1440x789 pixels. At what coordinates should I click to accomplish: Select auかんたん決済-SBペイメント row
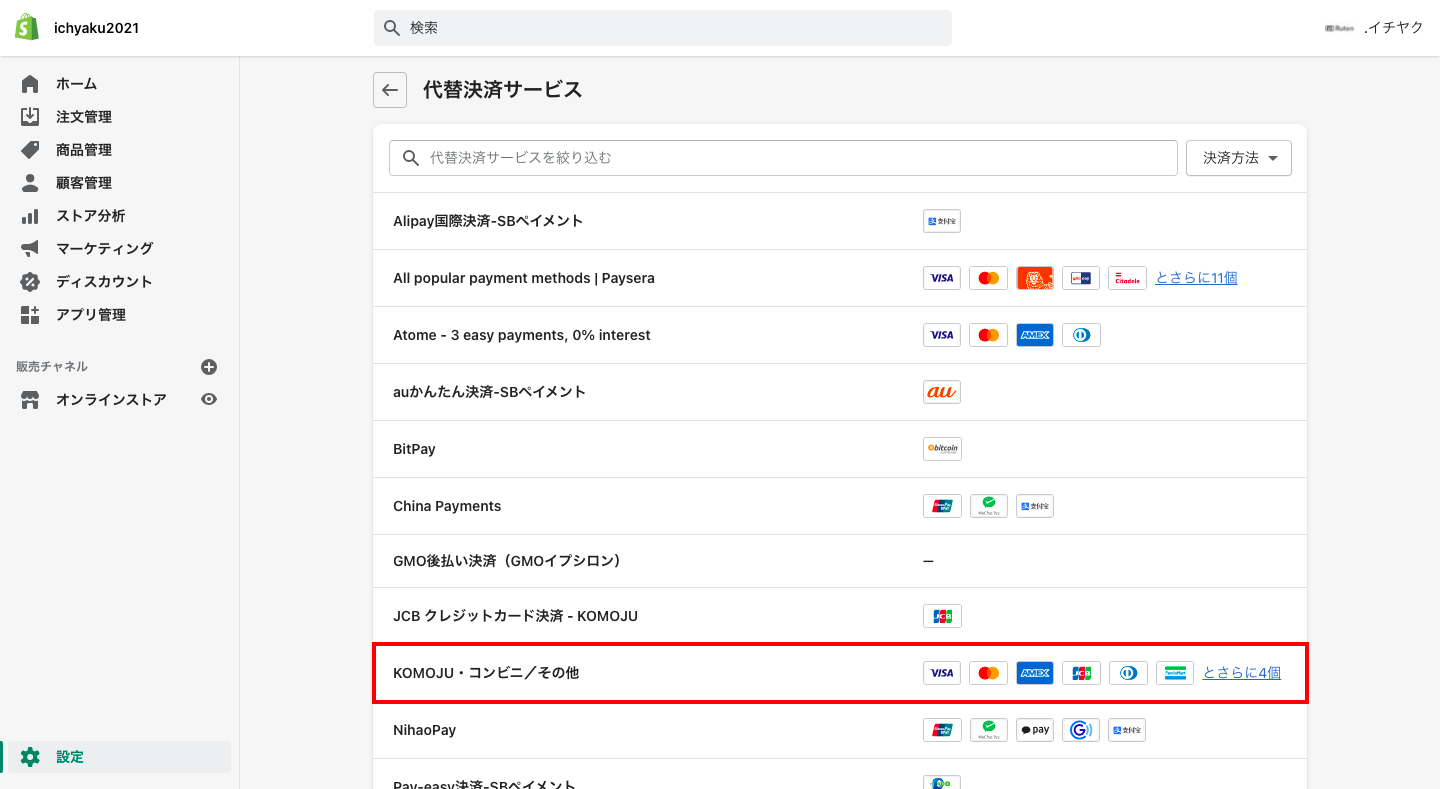click(840, 392)
